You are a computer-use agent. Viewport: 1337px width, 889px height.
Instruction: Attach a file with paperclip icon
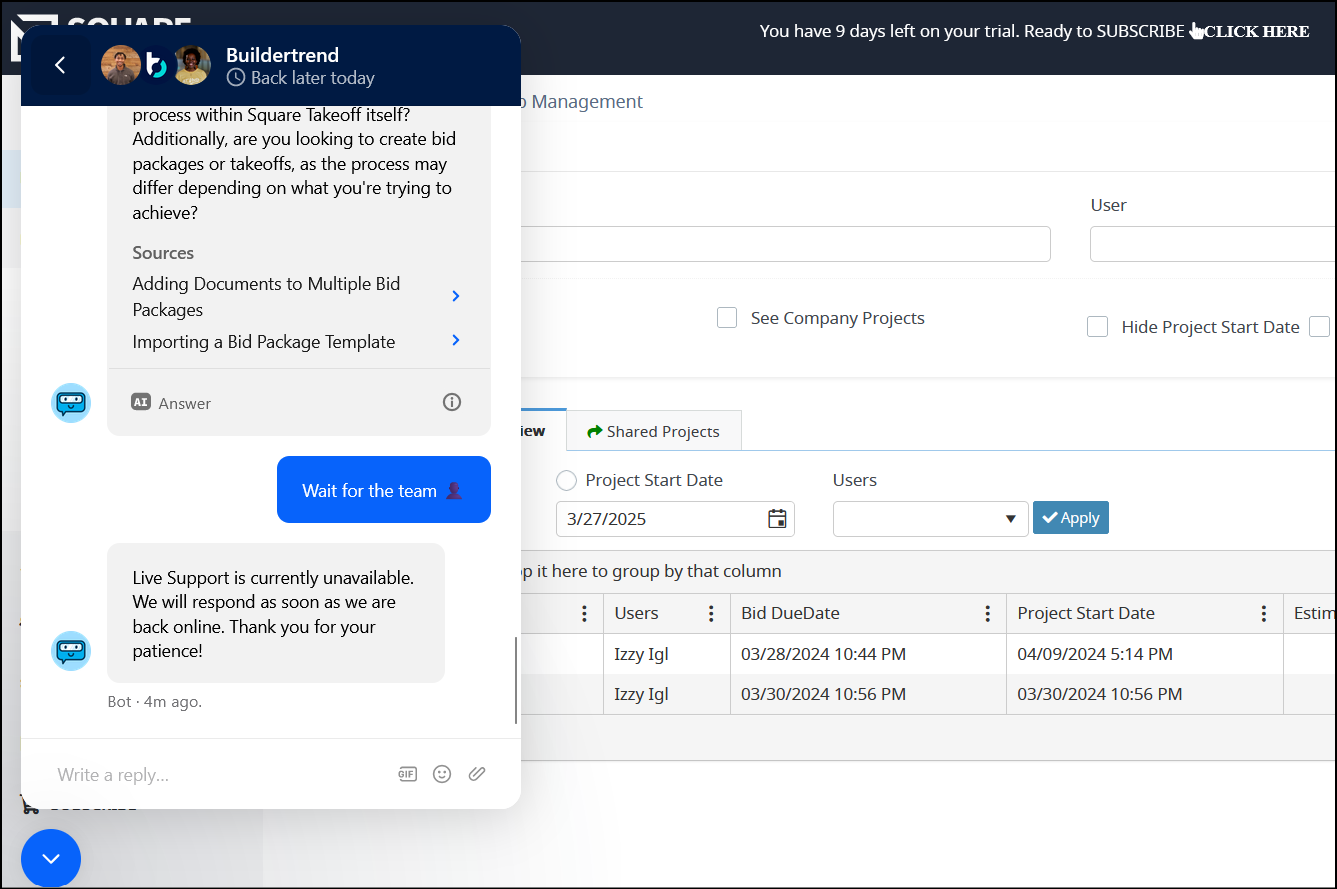[477, 774]
